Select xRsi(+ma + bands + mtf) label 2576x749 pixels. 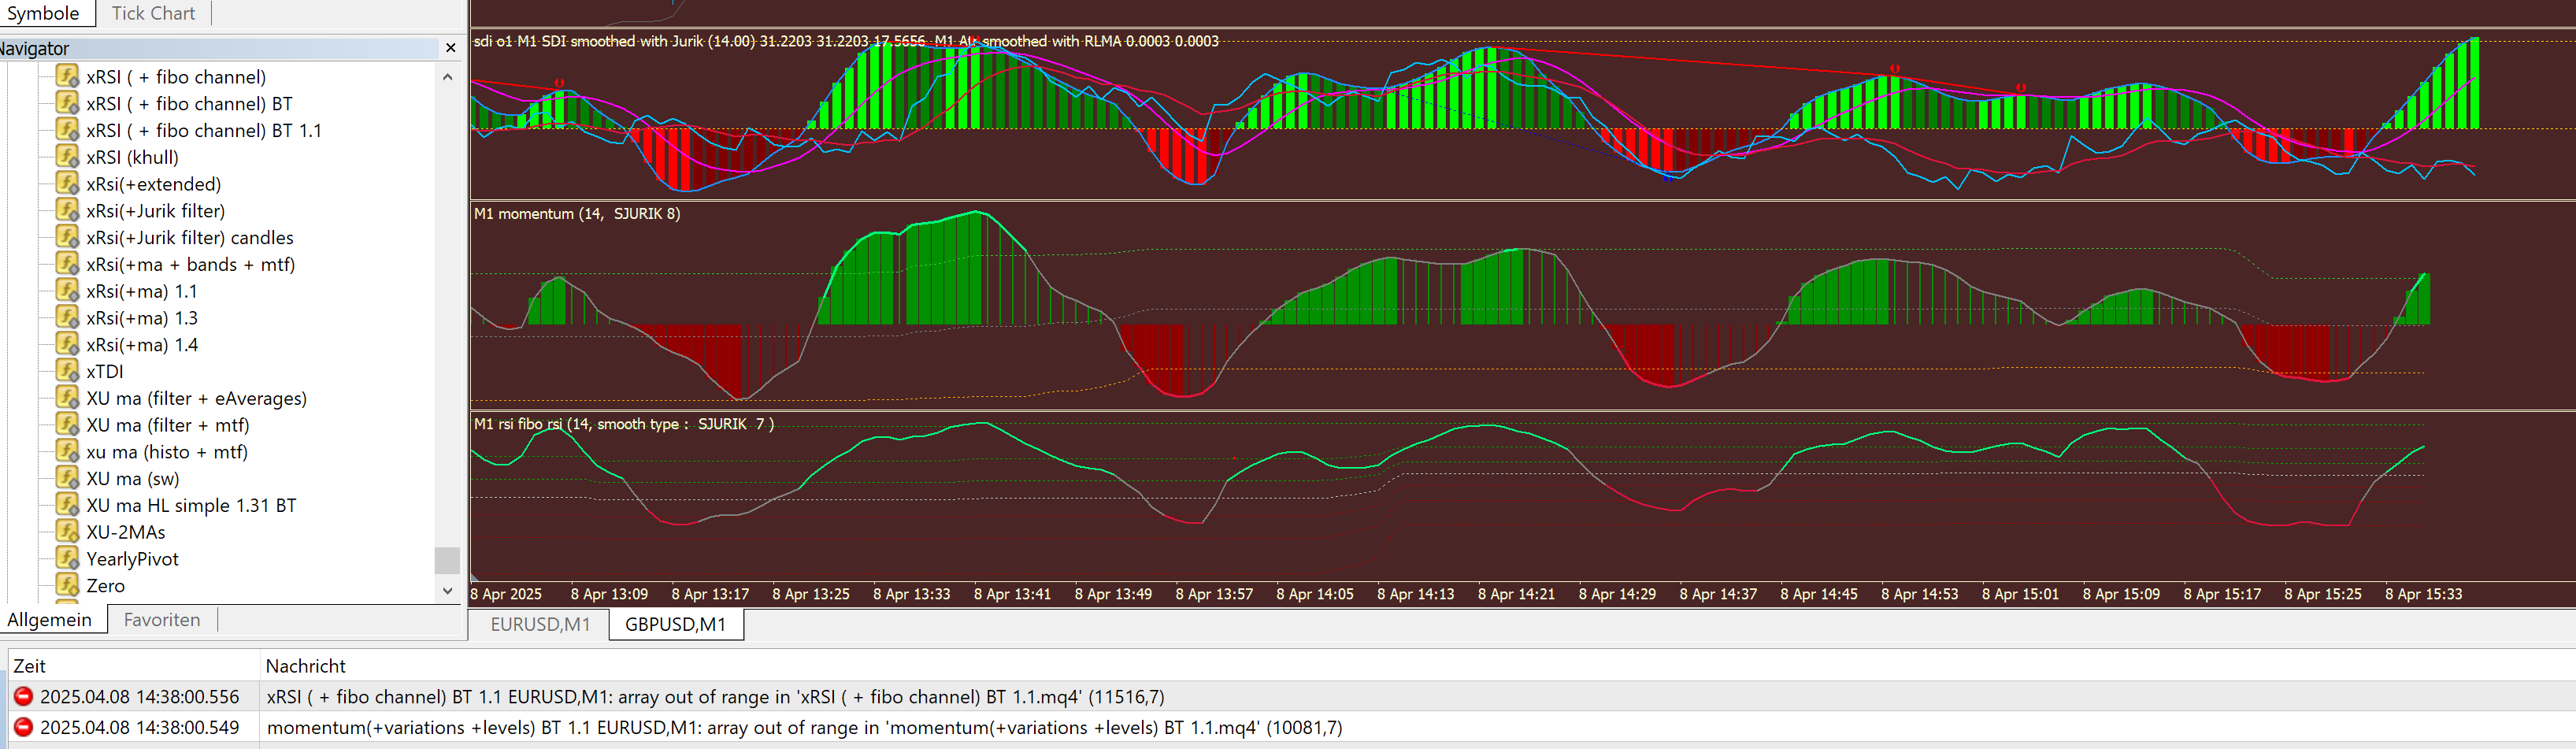click(x=190, y=264)
